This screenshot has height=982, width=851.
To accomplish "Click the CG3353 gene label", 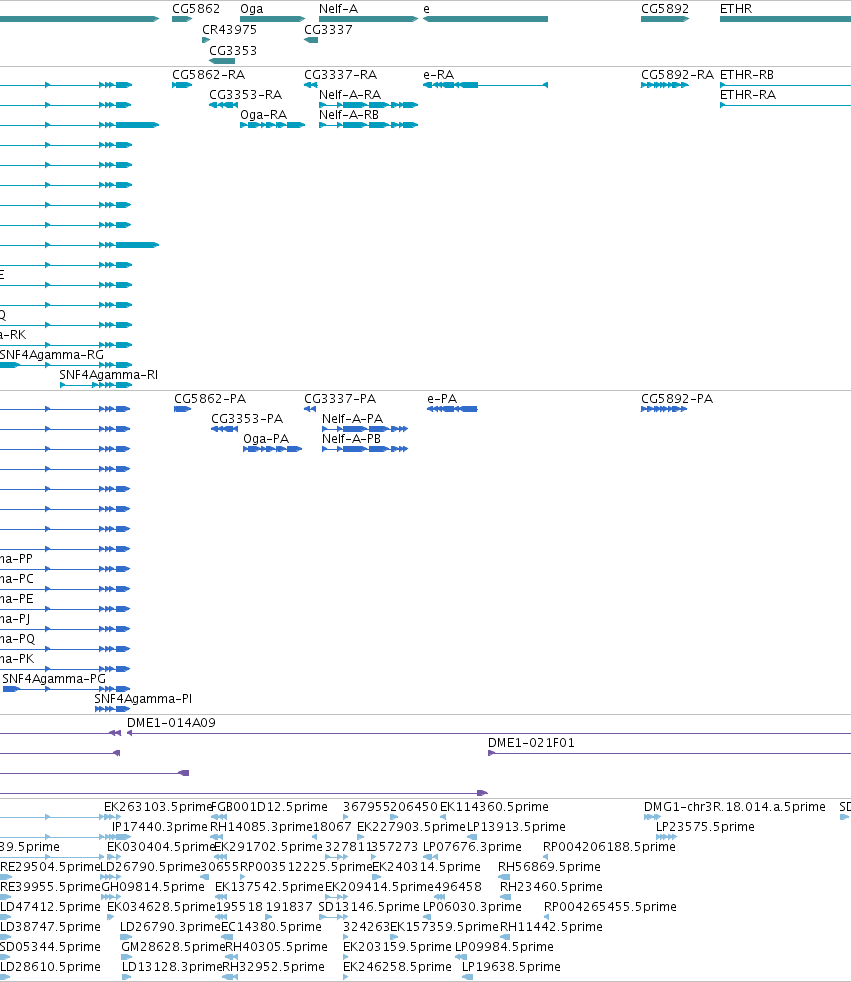I will click(x=233, y=51).
